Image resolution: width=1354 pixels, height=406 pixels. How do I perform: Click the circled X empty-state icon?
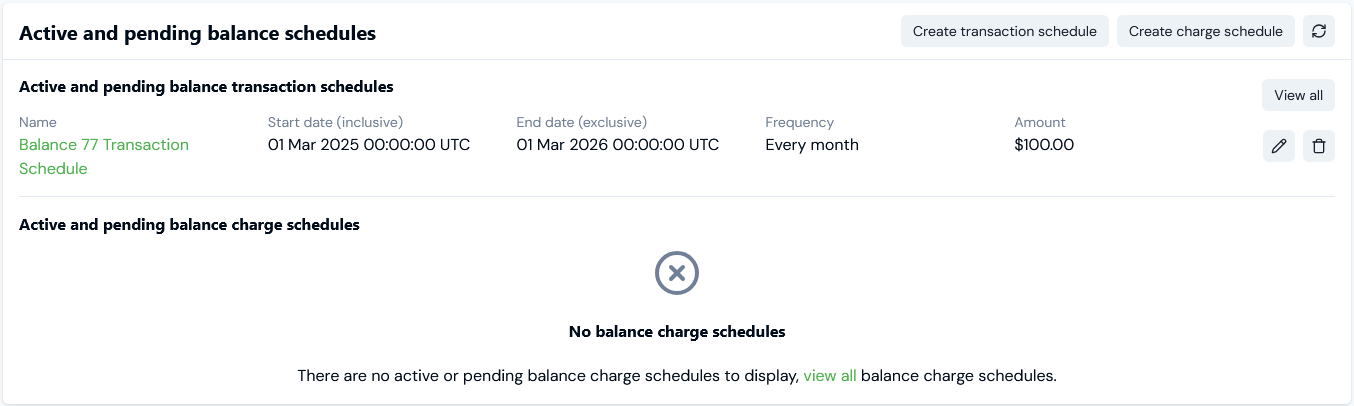click(x=677, y=272)
